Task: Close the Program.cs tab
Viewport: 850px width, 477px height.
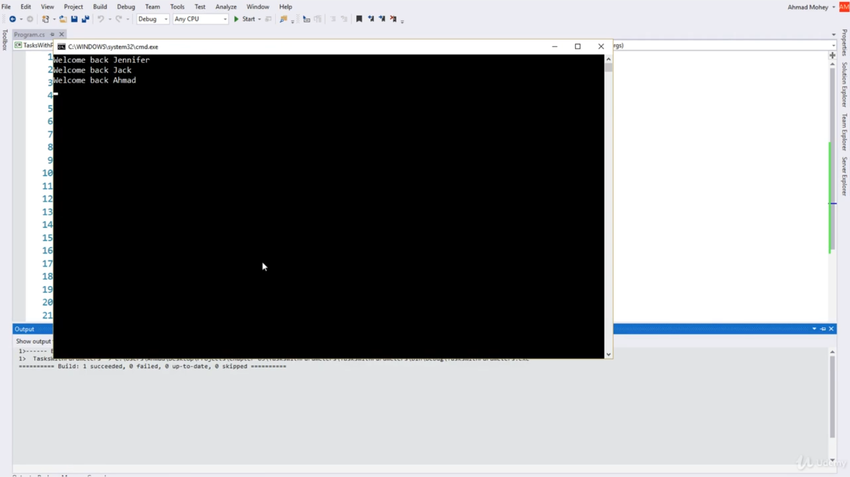Action: coord(61,34)
